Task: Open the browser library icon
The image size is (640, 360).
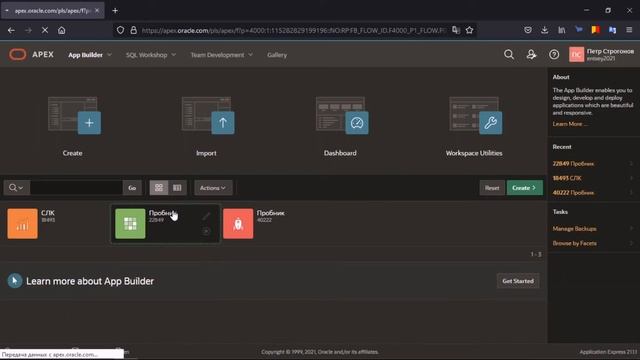Action: pos(562,30)
